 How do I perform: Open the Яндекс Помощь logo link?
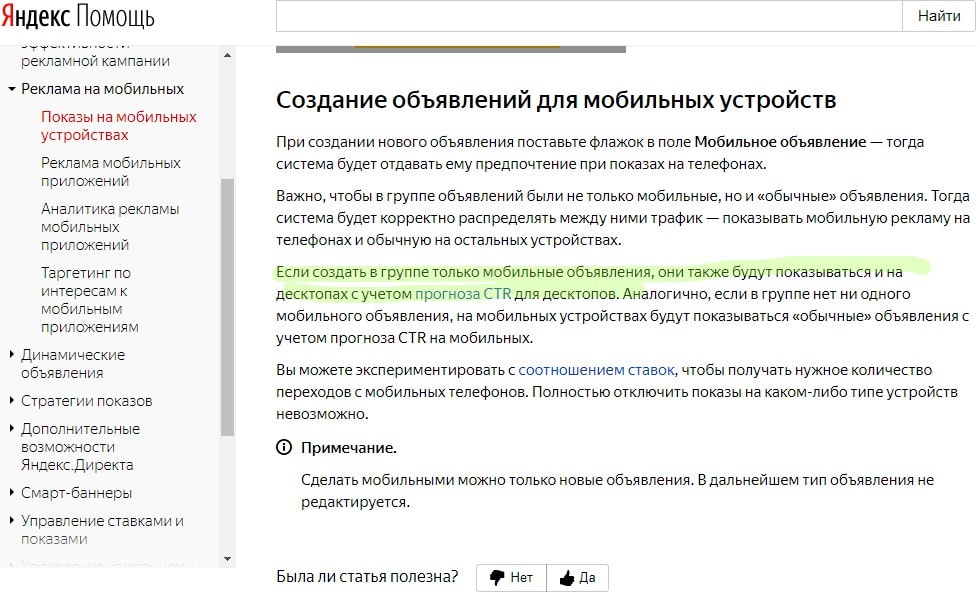[x=78, y=17]
